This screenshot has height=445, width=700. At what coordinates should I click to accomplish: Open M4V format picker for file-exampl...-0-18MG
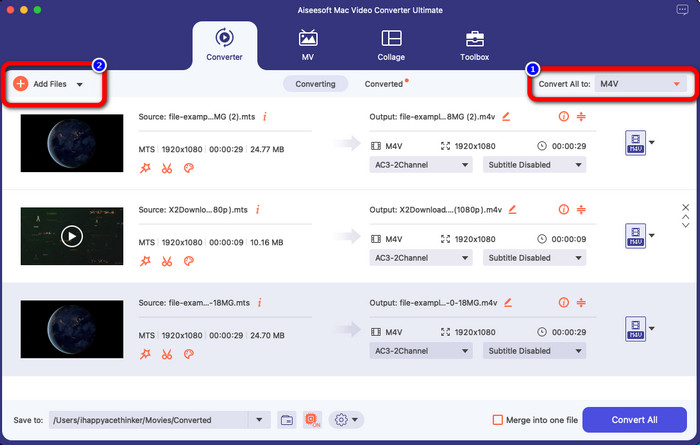[x=639, y=329]
